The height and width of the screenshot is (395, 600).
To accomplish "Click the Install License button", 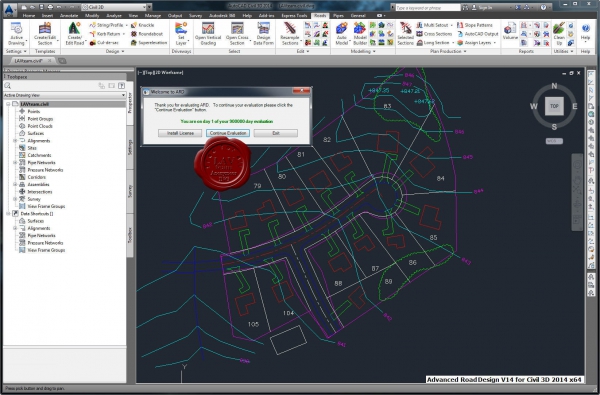I will tap(180, 133).
